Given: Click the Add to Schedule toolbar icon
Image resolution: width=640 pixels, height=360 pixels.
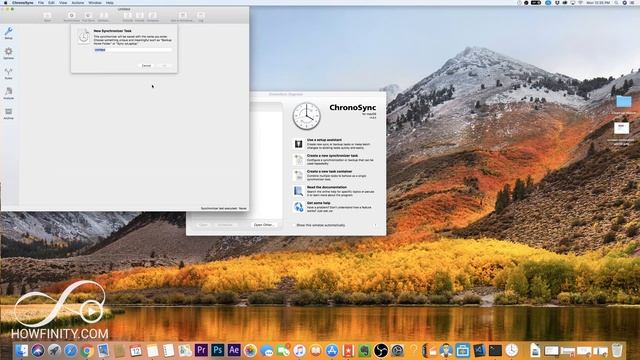Looking at the screenshot, I should click(182, 16).
